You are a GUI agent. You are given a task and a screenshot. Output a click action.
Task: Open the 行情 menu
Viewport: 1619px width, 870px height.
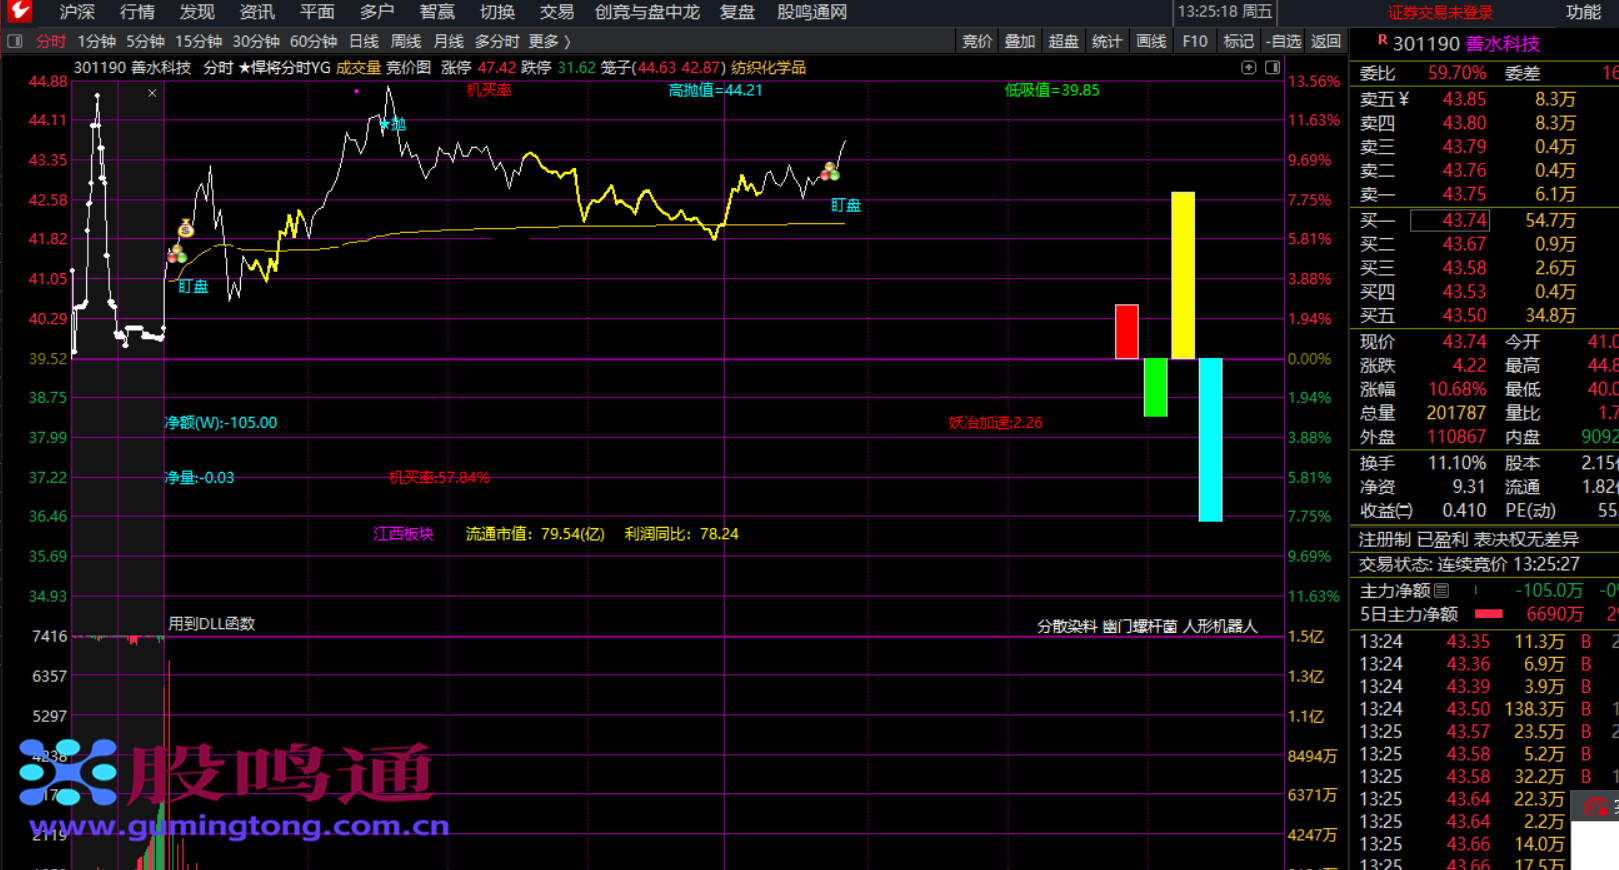pos(137,12)
